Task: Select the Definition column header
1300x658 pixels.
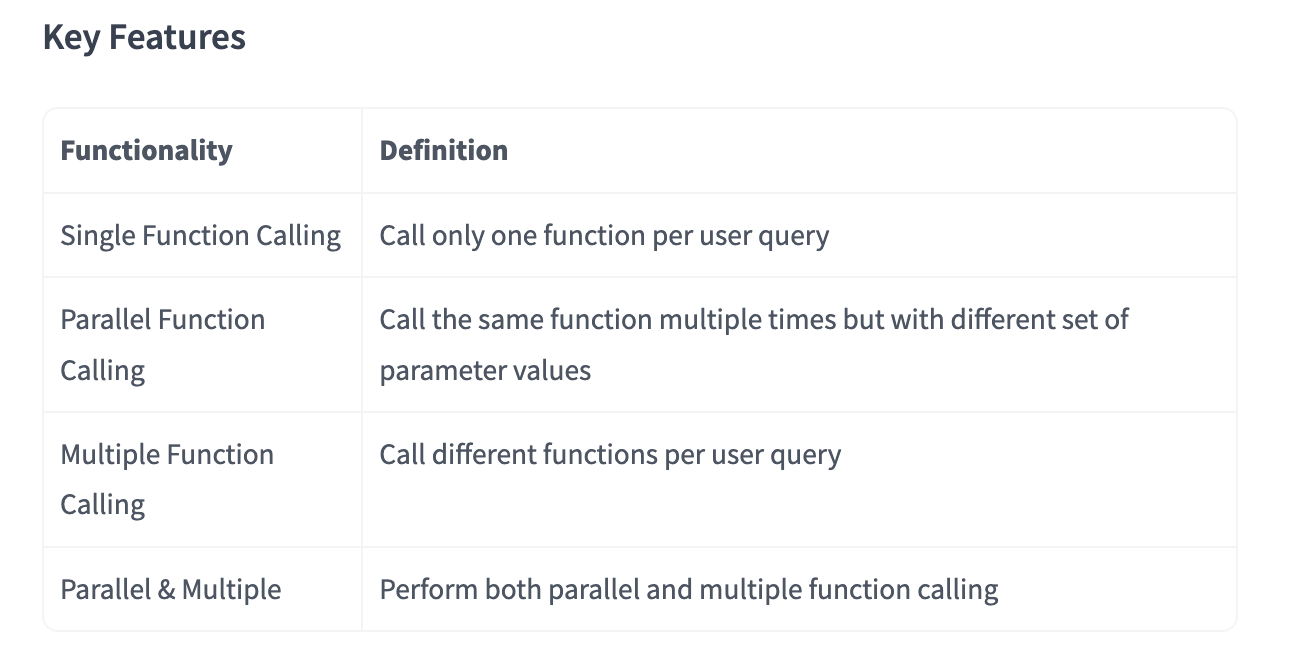Action: [443, 151]
